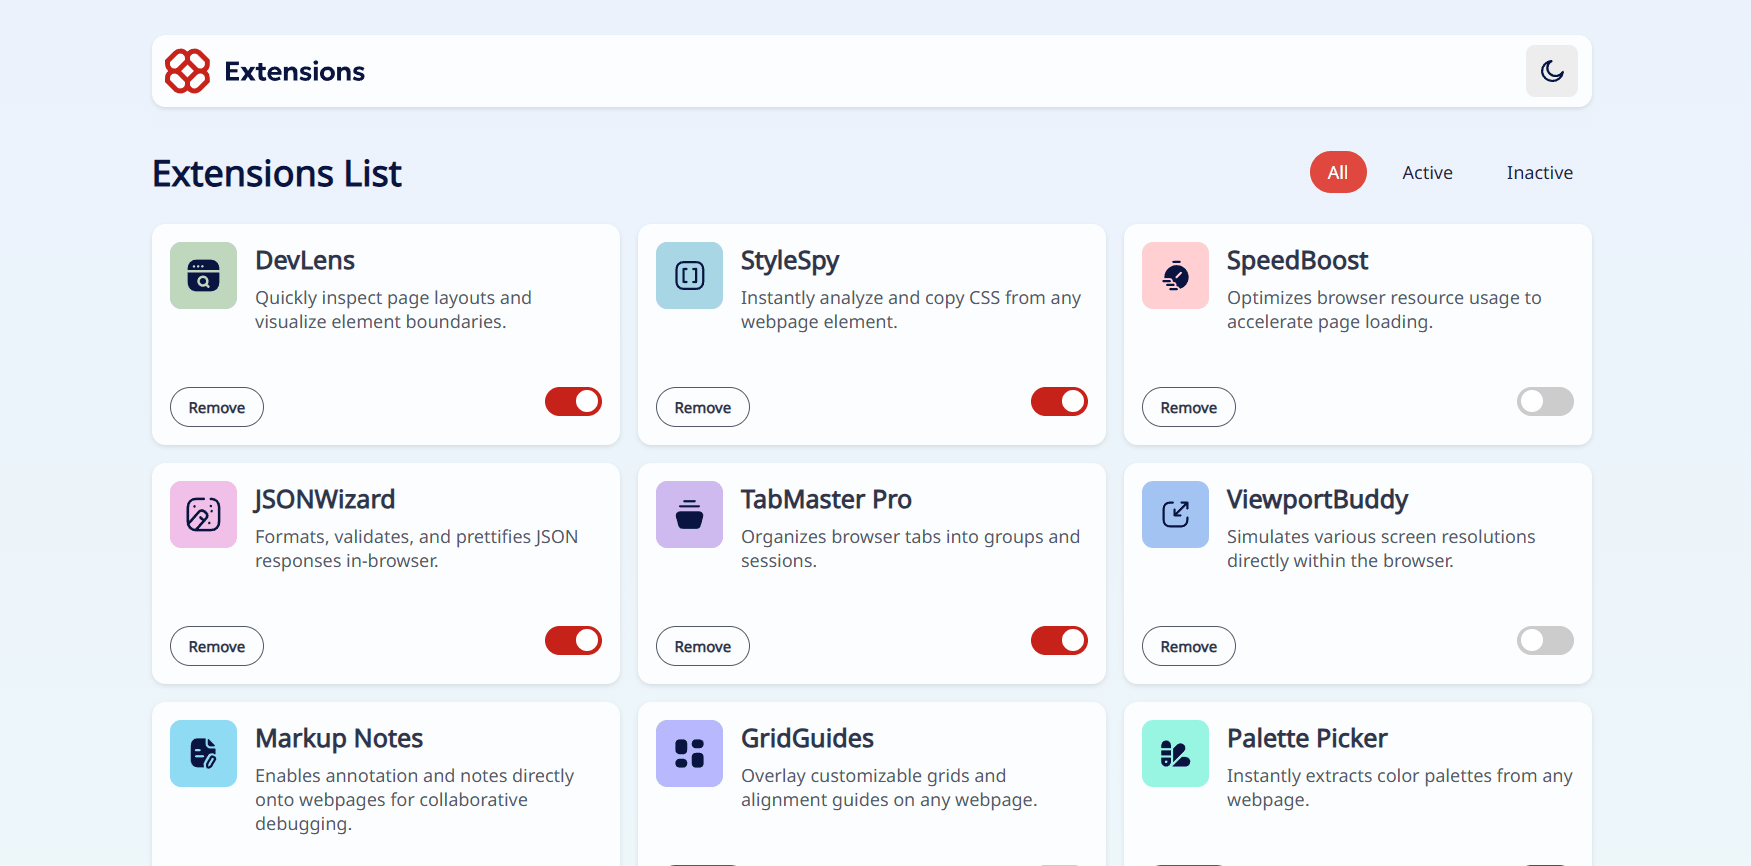1751x866 pixels.
Task: Click the ViewportBuddy title text
Action: coord(1317,500)
